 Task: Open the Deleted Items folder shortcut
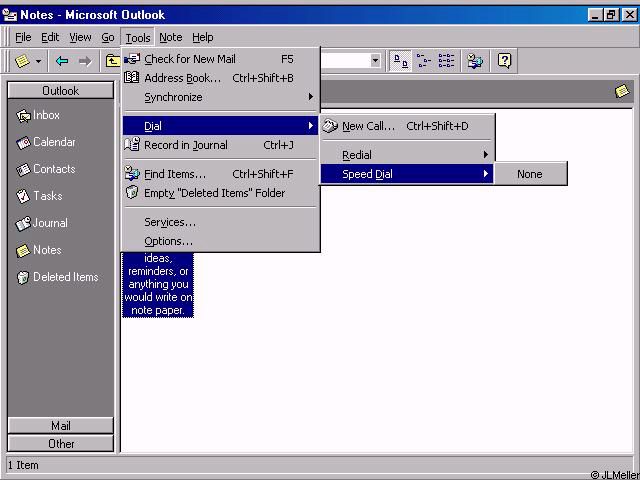pos(65,277)
